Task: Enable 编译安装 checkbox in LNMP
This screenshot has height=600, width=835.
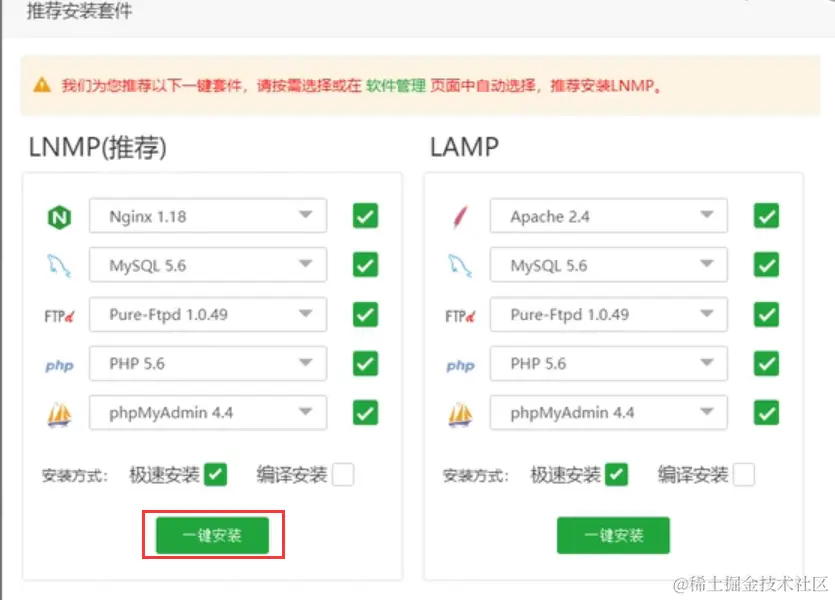Action: pos(343,474)
